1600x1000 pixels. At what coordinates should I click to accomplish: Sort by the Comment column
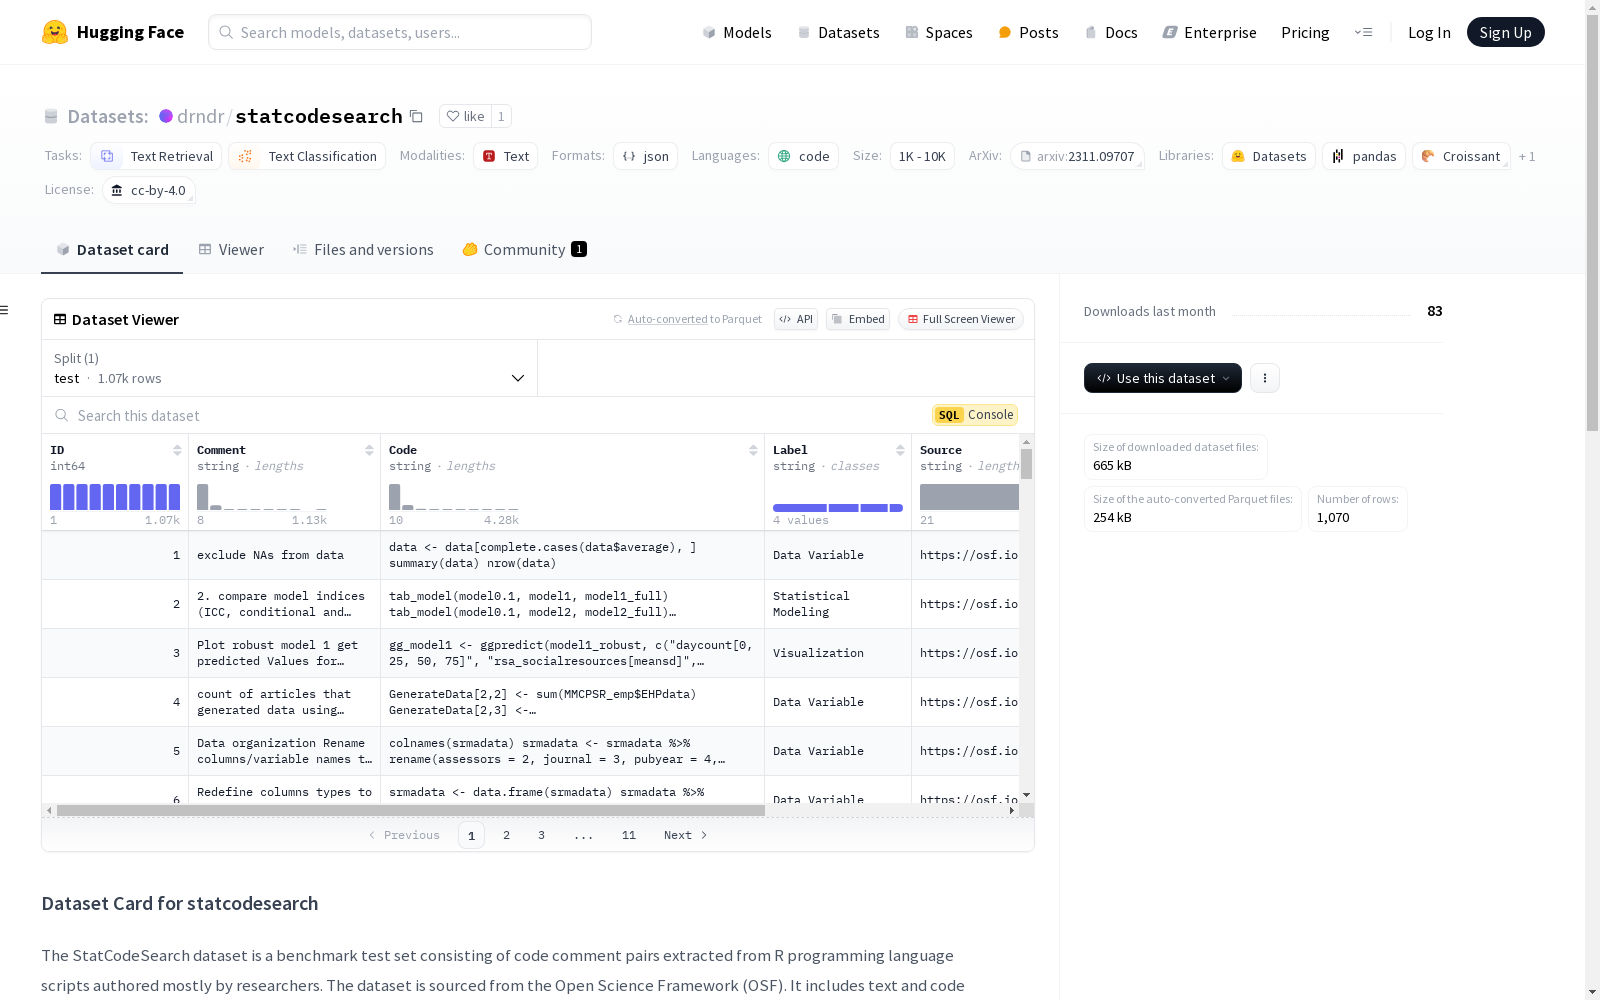[369, 450]
